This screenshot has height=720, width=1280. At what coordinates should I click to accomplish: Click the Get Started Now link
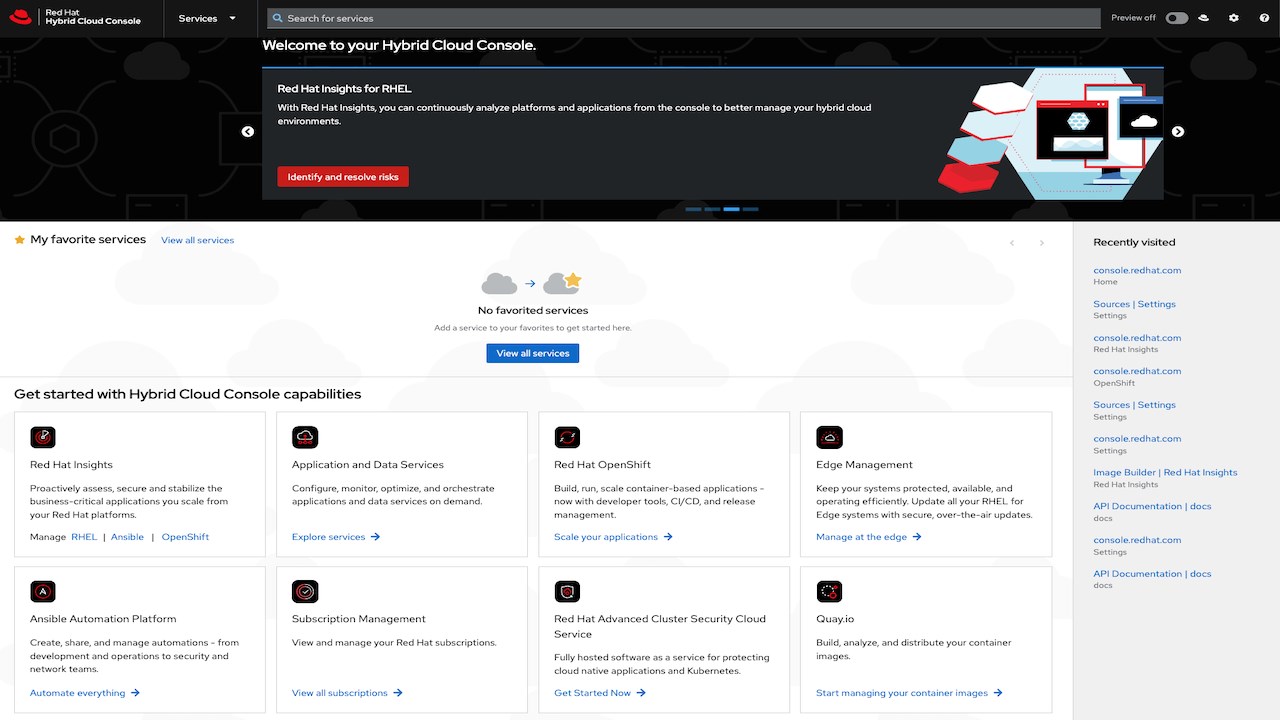coord(600,693)
